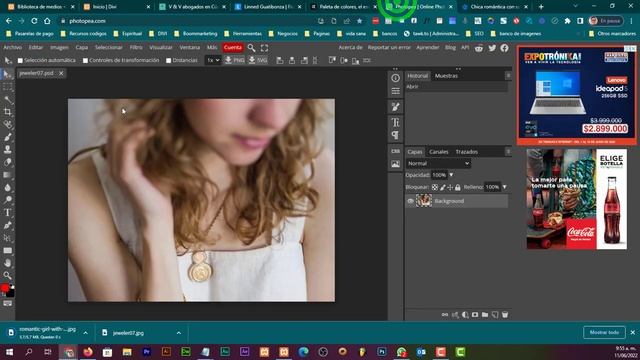This screenshot has height=360, width=640.
Task: Open the Capas panel options menu
Action: tap(508, 152)
